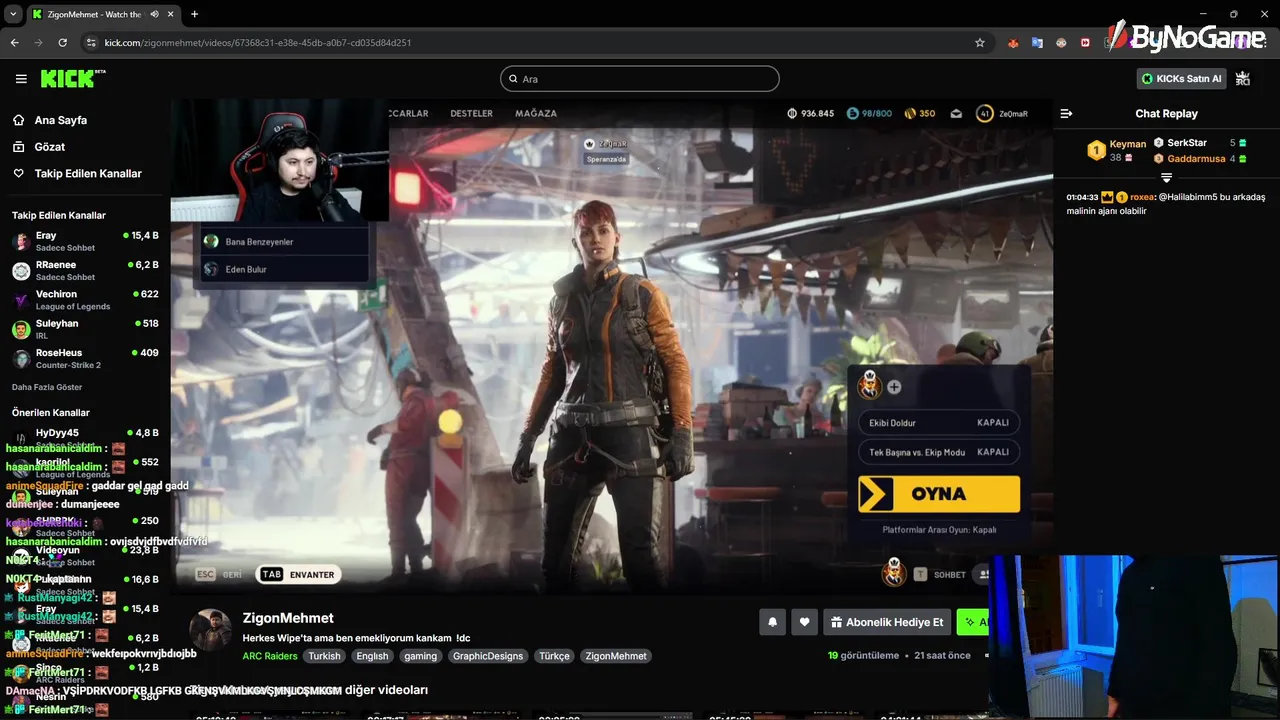Click the red fast-forward extension icon
The height and width of the screenshot is (720, 1280).
(1085, 43)
